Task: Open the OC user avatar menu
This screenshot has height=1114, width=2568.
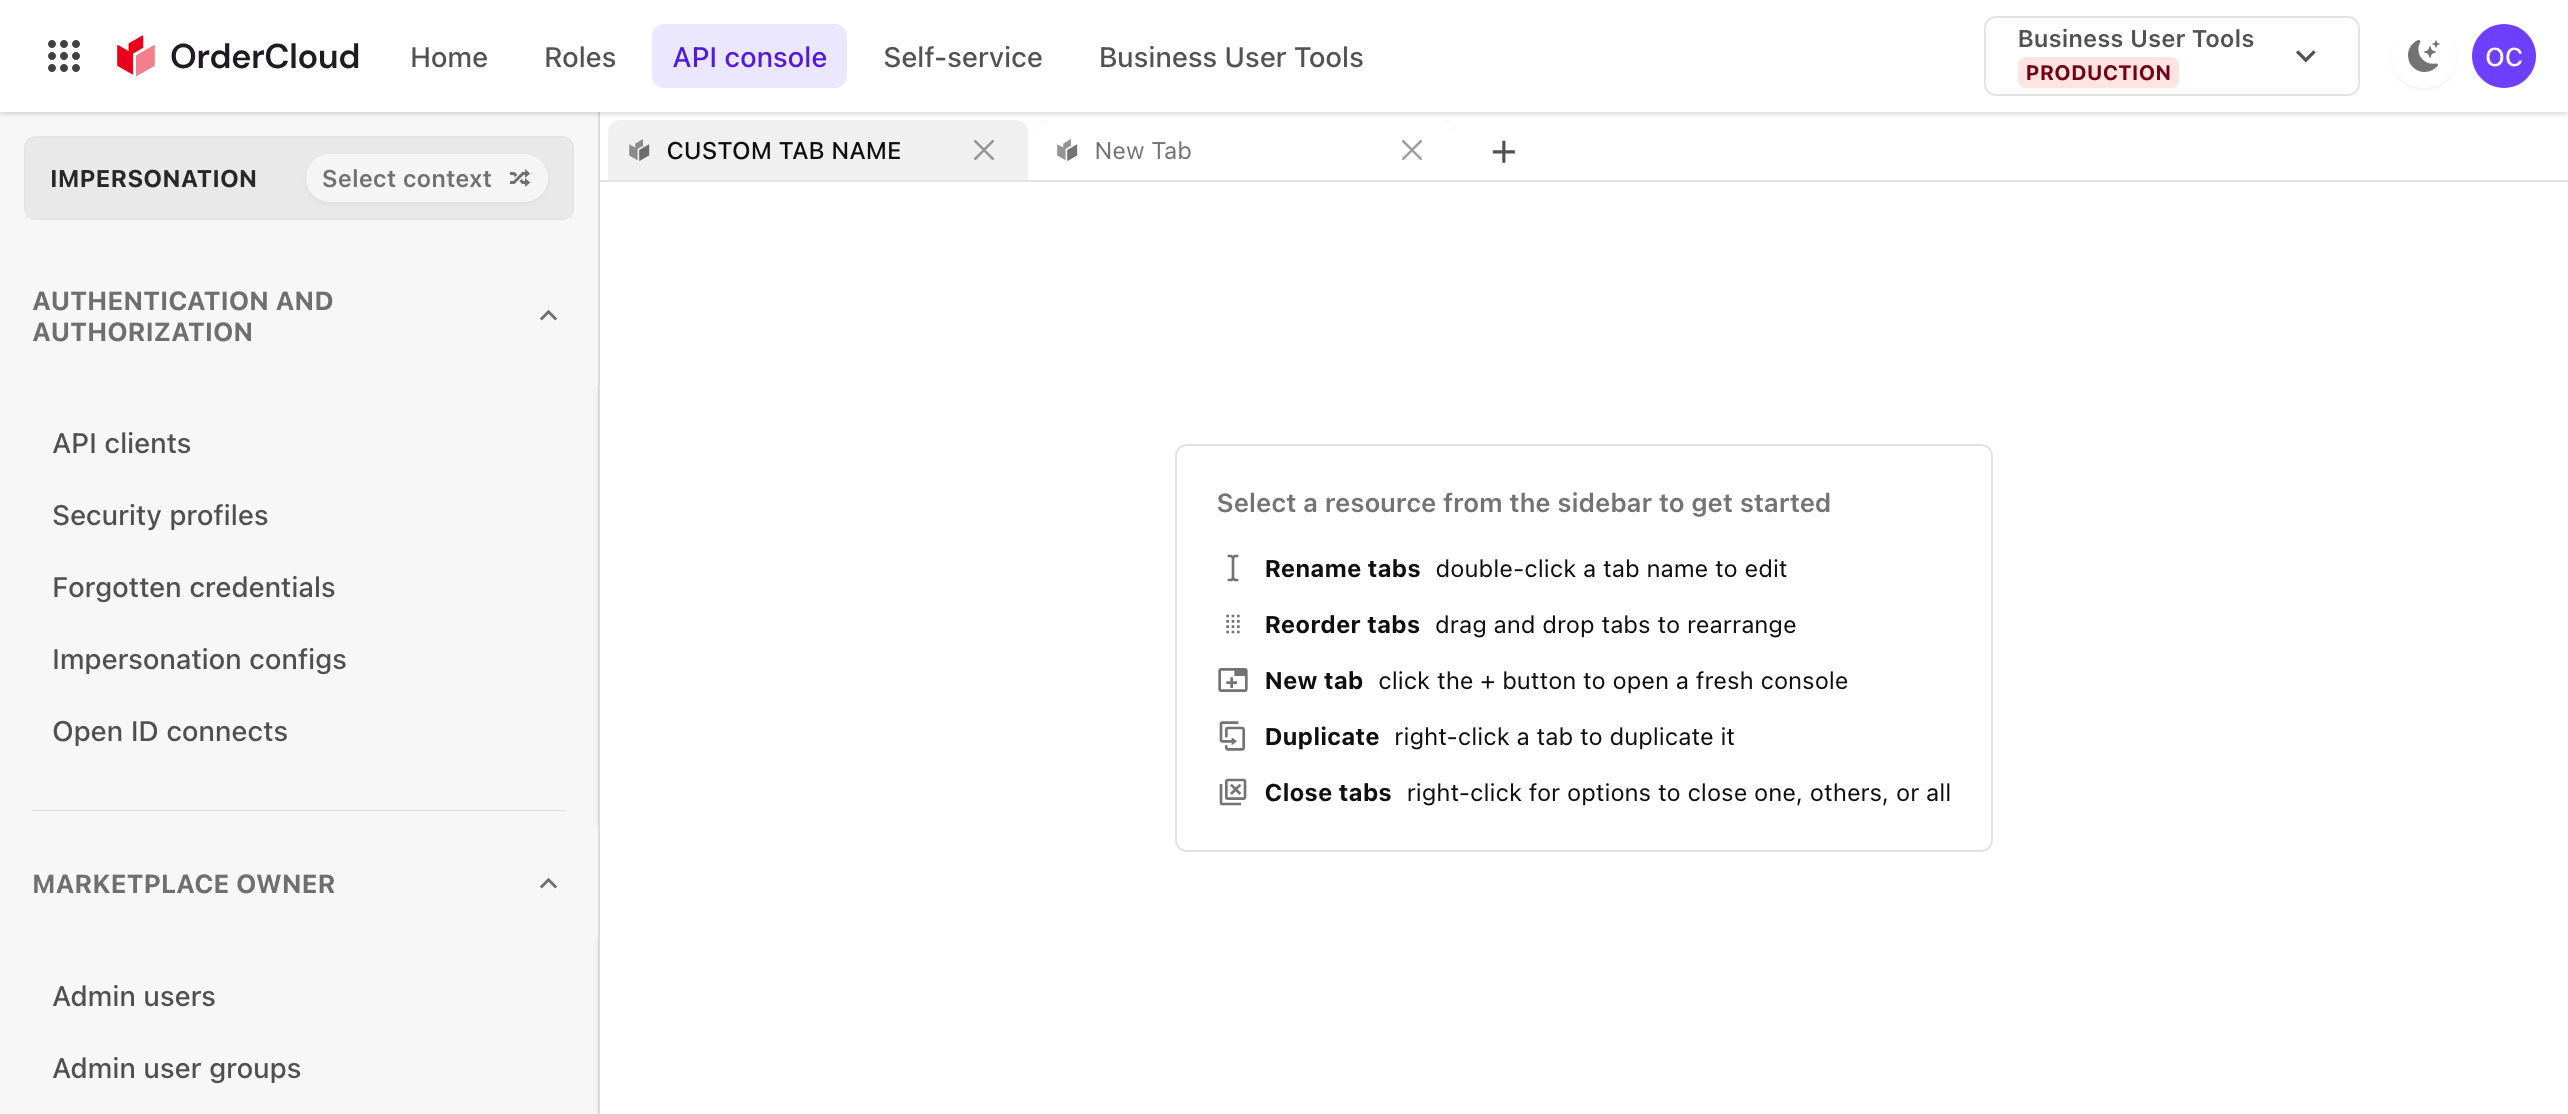Action: click(2503, 56)
